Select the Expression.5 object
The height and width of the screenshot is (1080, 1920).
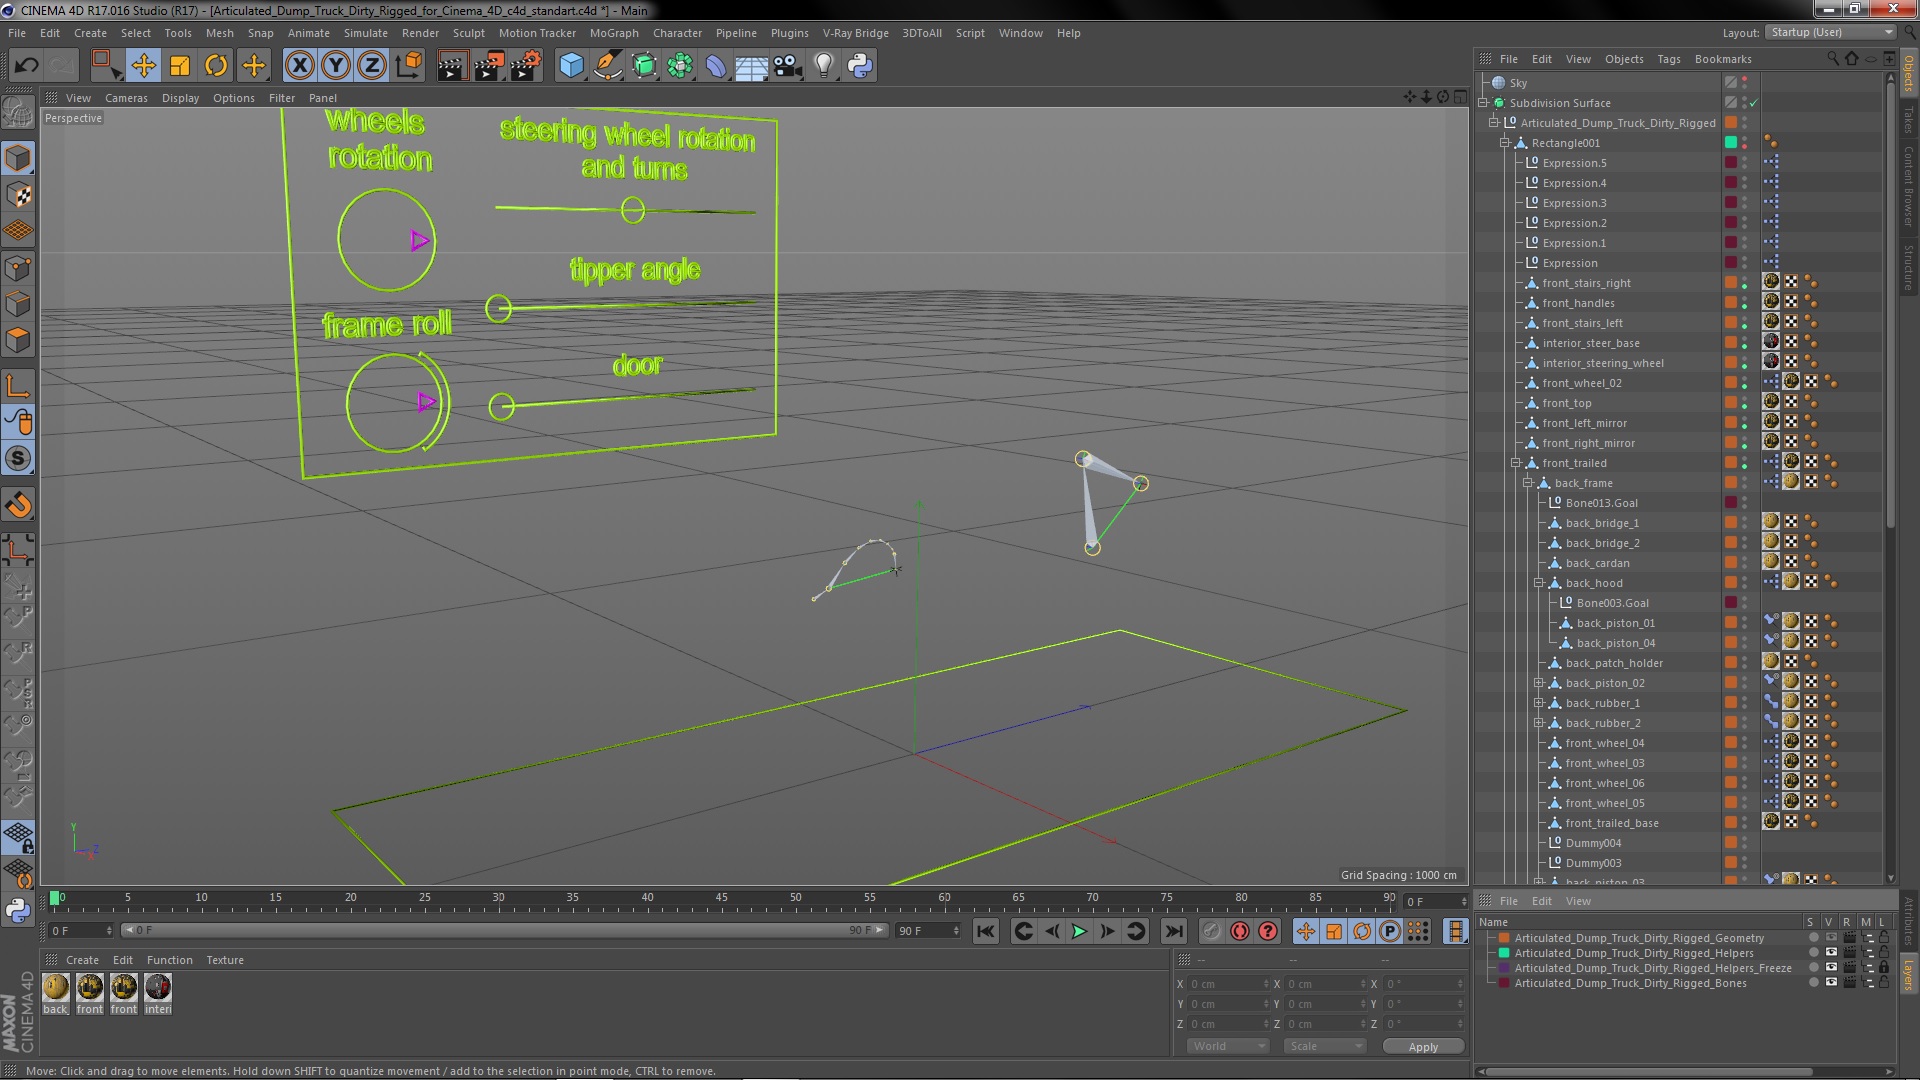pyautogui.click(x=1574, y=163)
